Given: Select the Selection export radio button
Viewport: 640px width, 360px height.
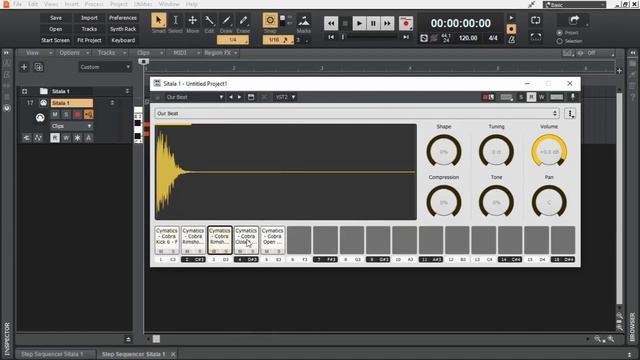Looking at the screenshot, I should pyautogui.click(x=560, y=41).
